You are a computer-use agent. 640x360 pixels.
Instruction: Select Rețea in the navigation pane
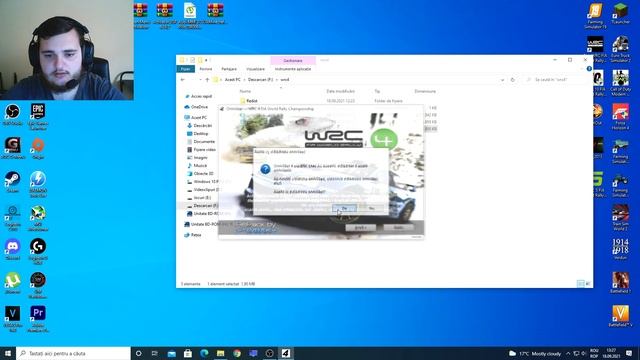(x=193, y=235)
